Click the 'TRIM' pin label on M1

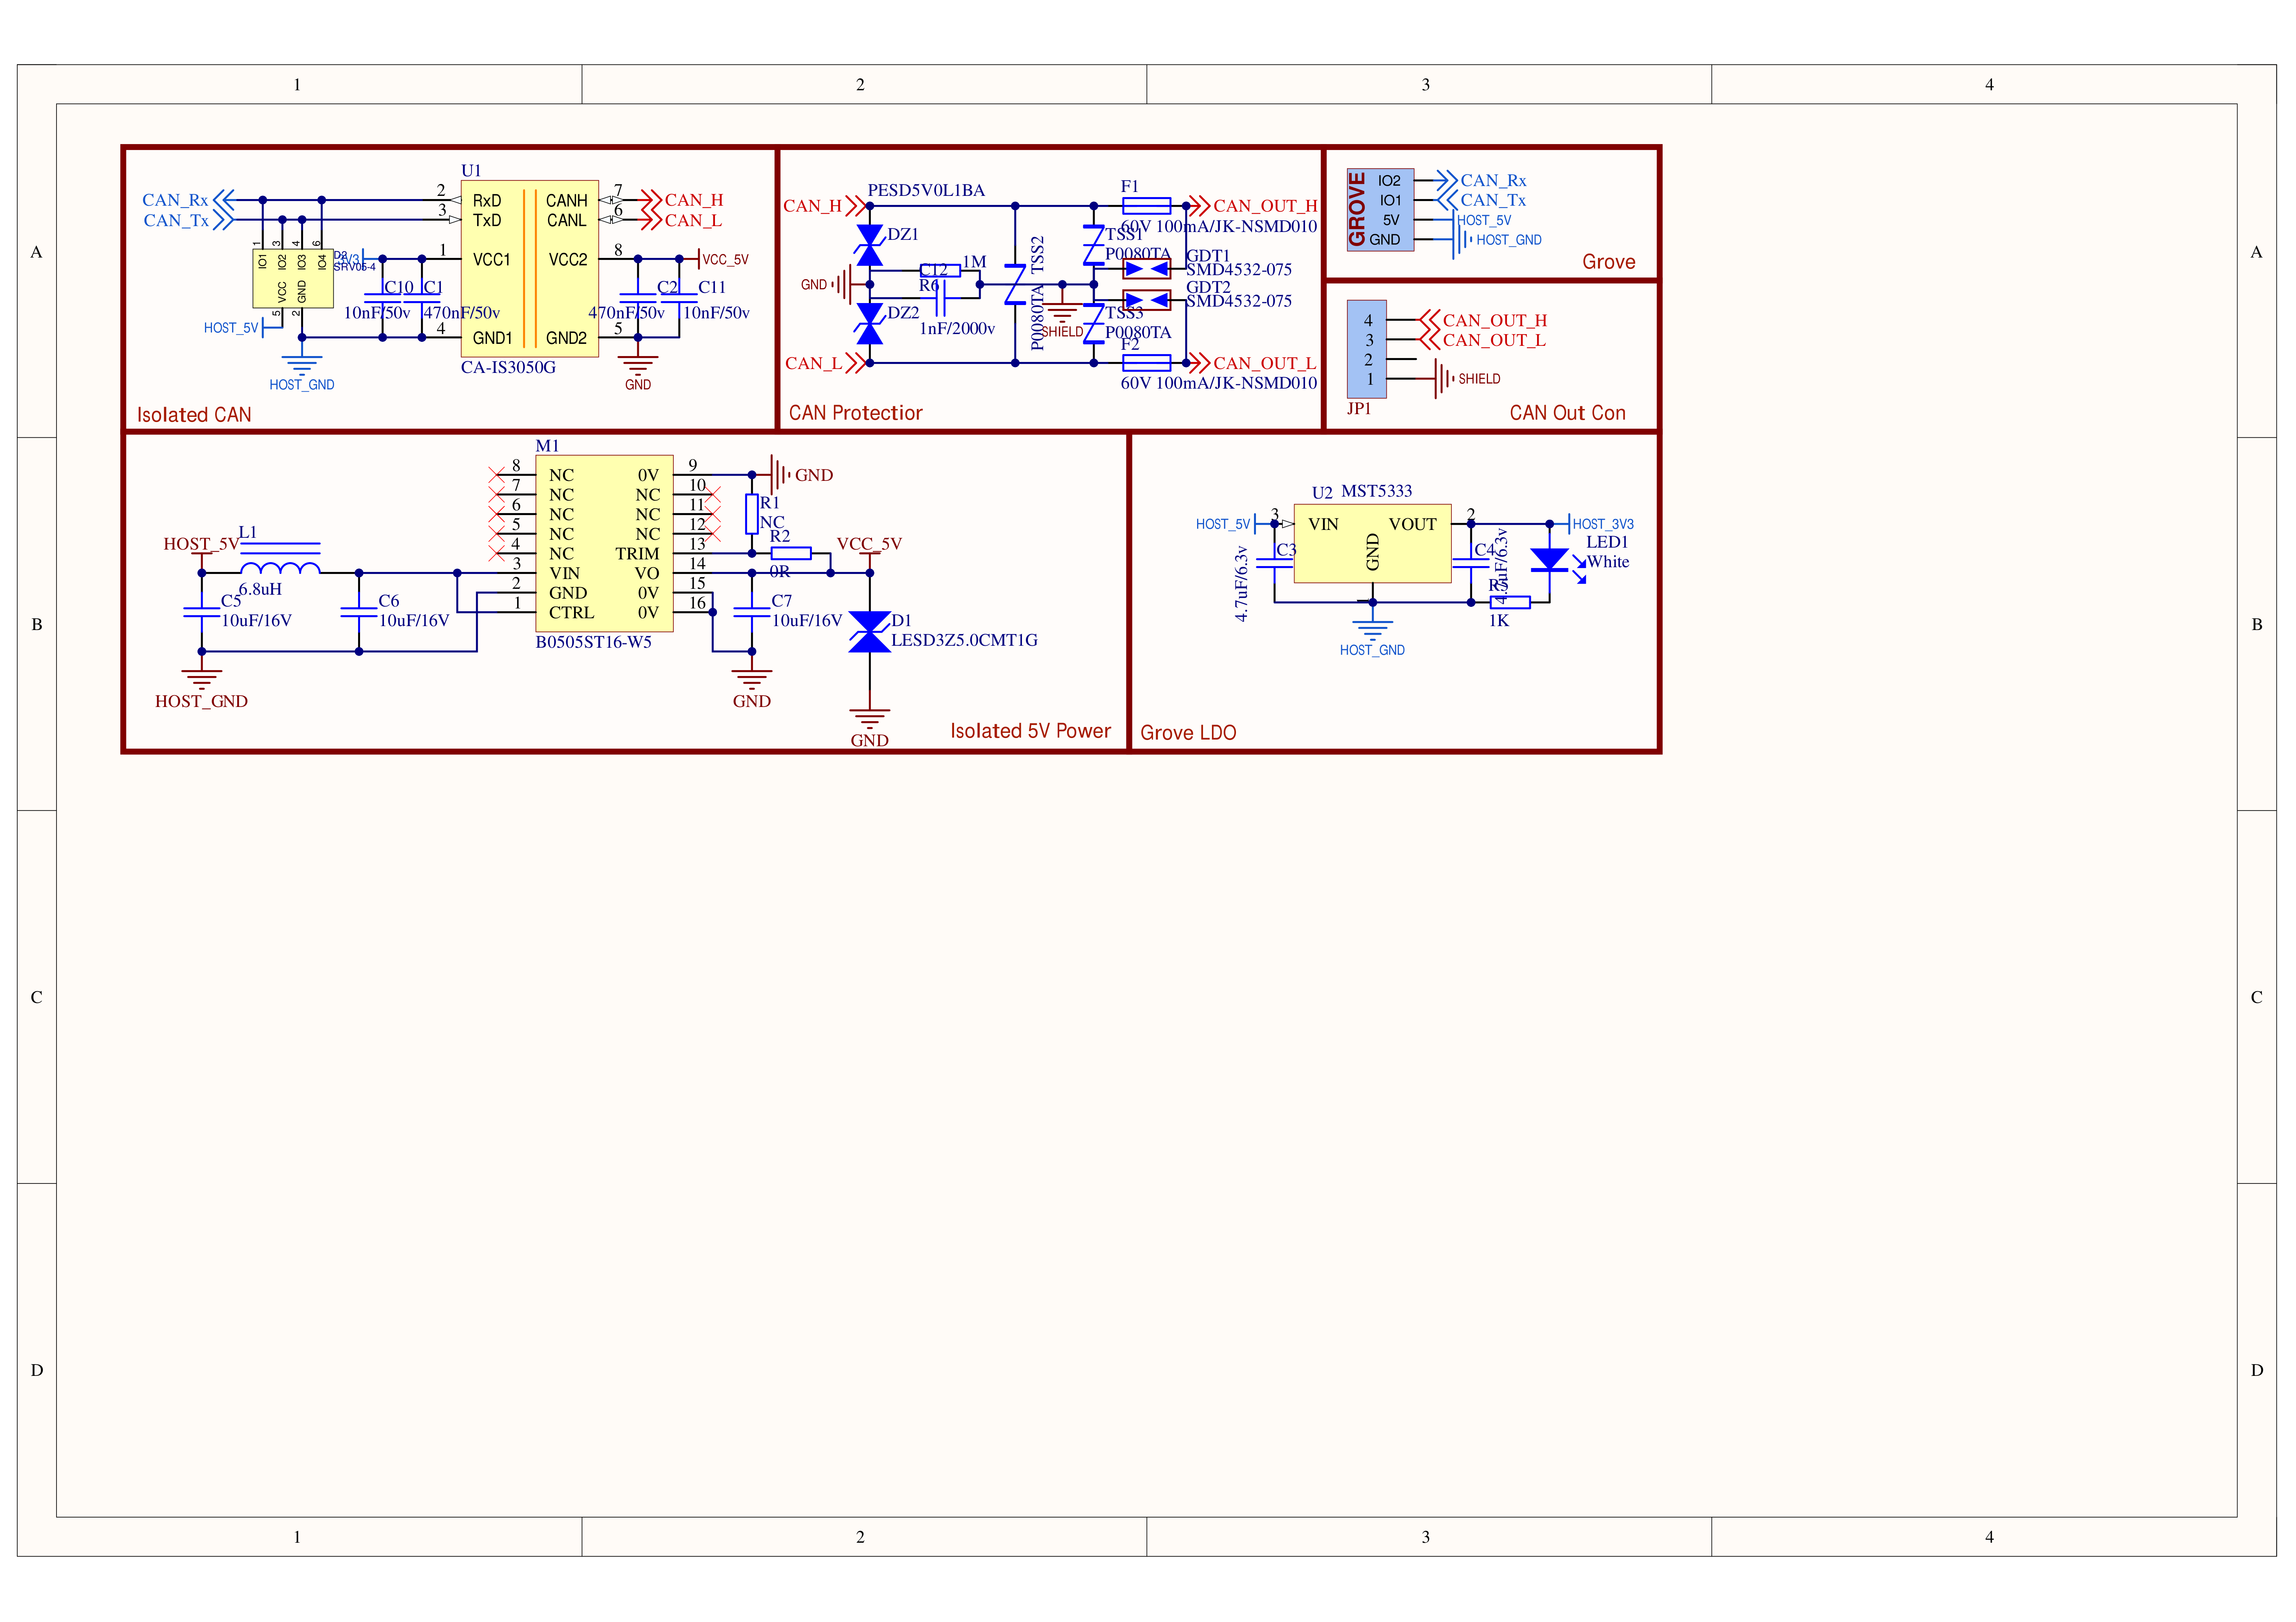coord(637,553)
